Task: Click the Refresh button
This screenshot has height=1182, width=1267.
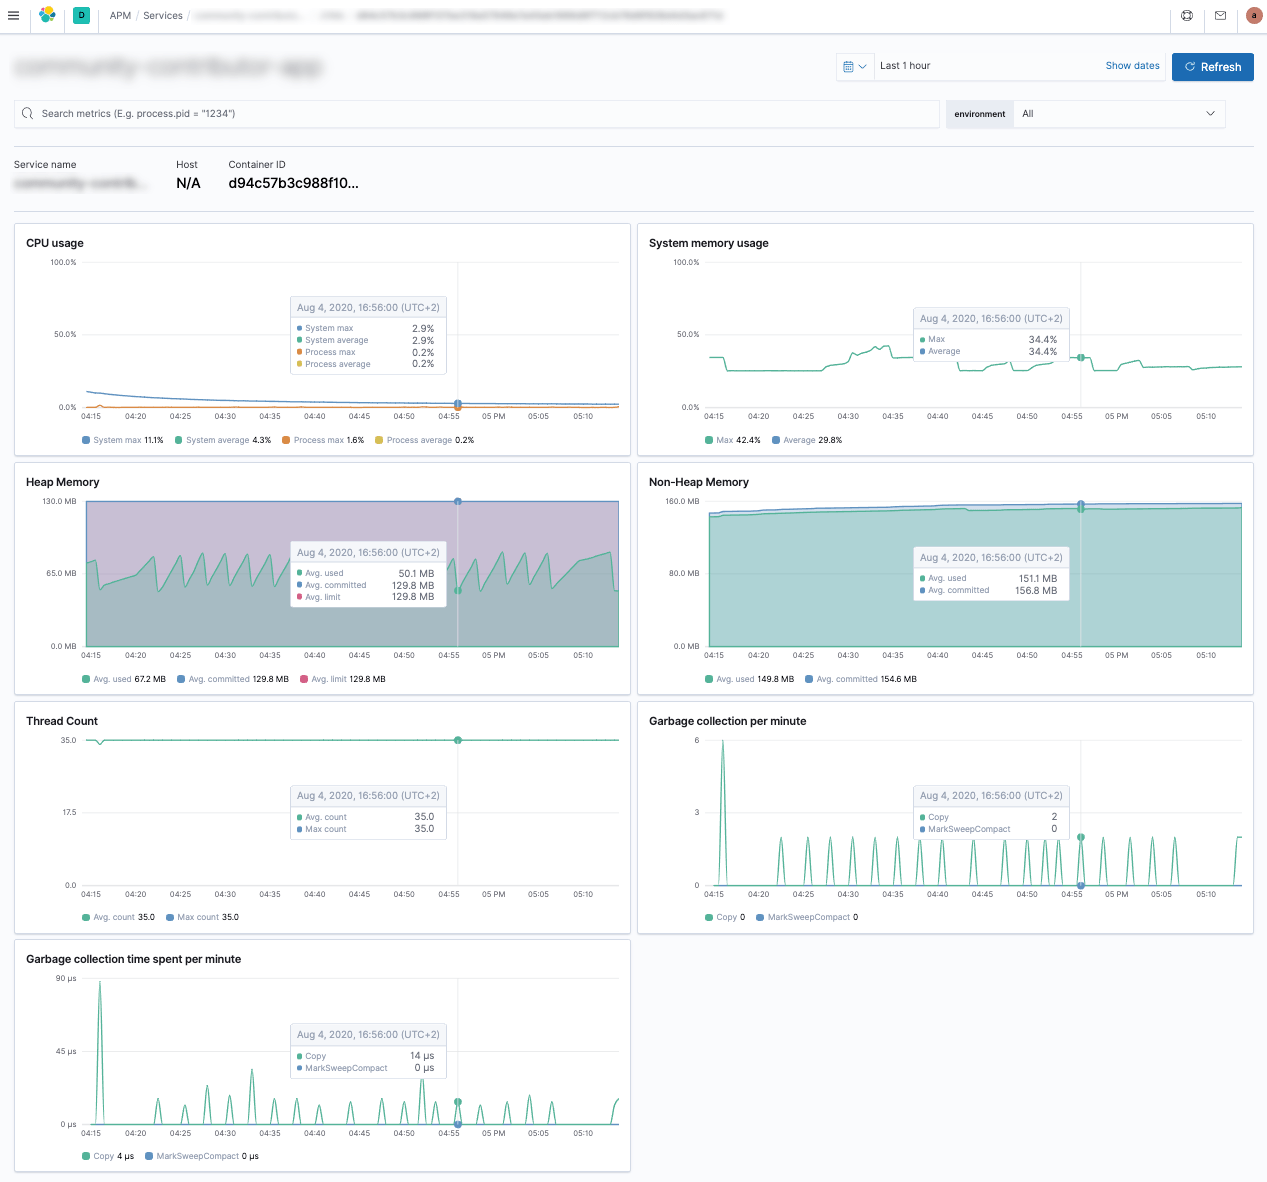Action: [1212, 66]
